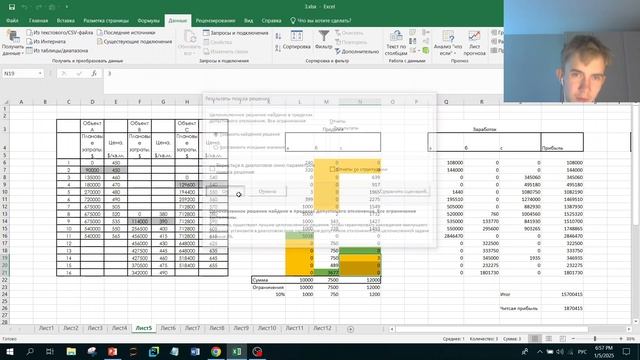Click sort descending Z-A icon
The width and height of the screenshot is (640, 360).
(278, 48)
